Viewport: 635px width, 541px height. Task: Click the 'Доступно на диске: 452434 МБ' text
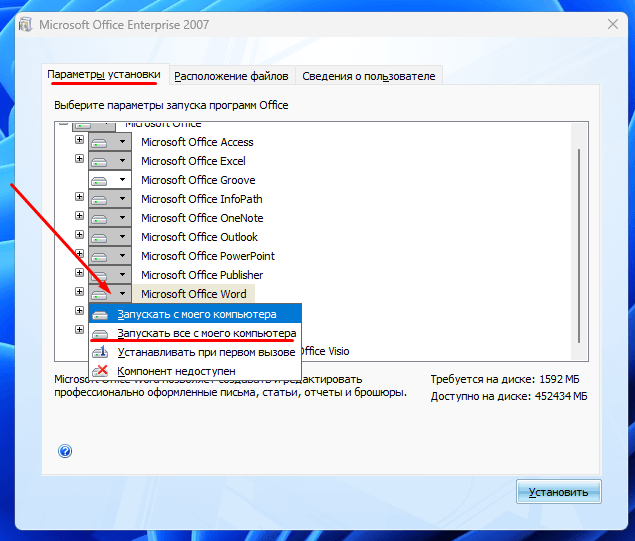(509, 396)
